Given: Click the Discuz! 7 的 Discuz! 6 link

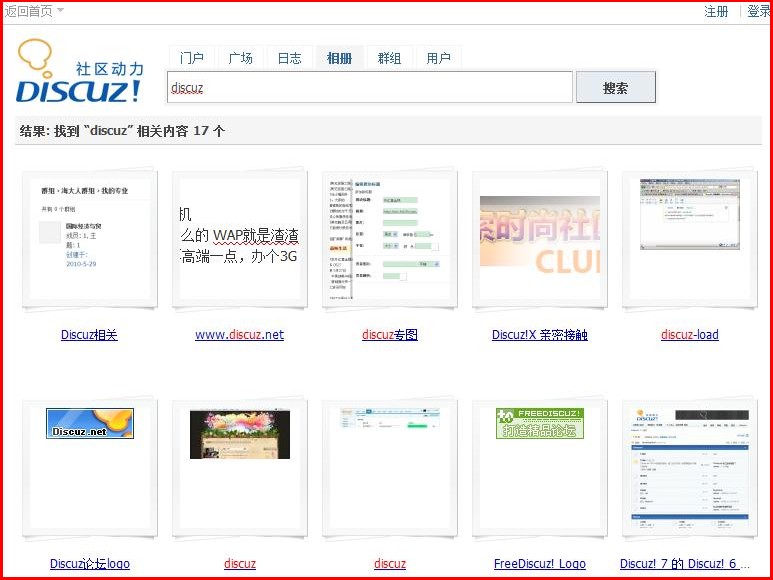Looking at the screenshot, I should tap(685, 564).
